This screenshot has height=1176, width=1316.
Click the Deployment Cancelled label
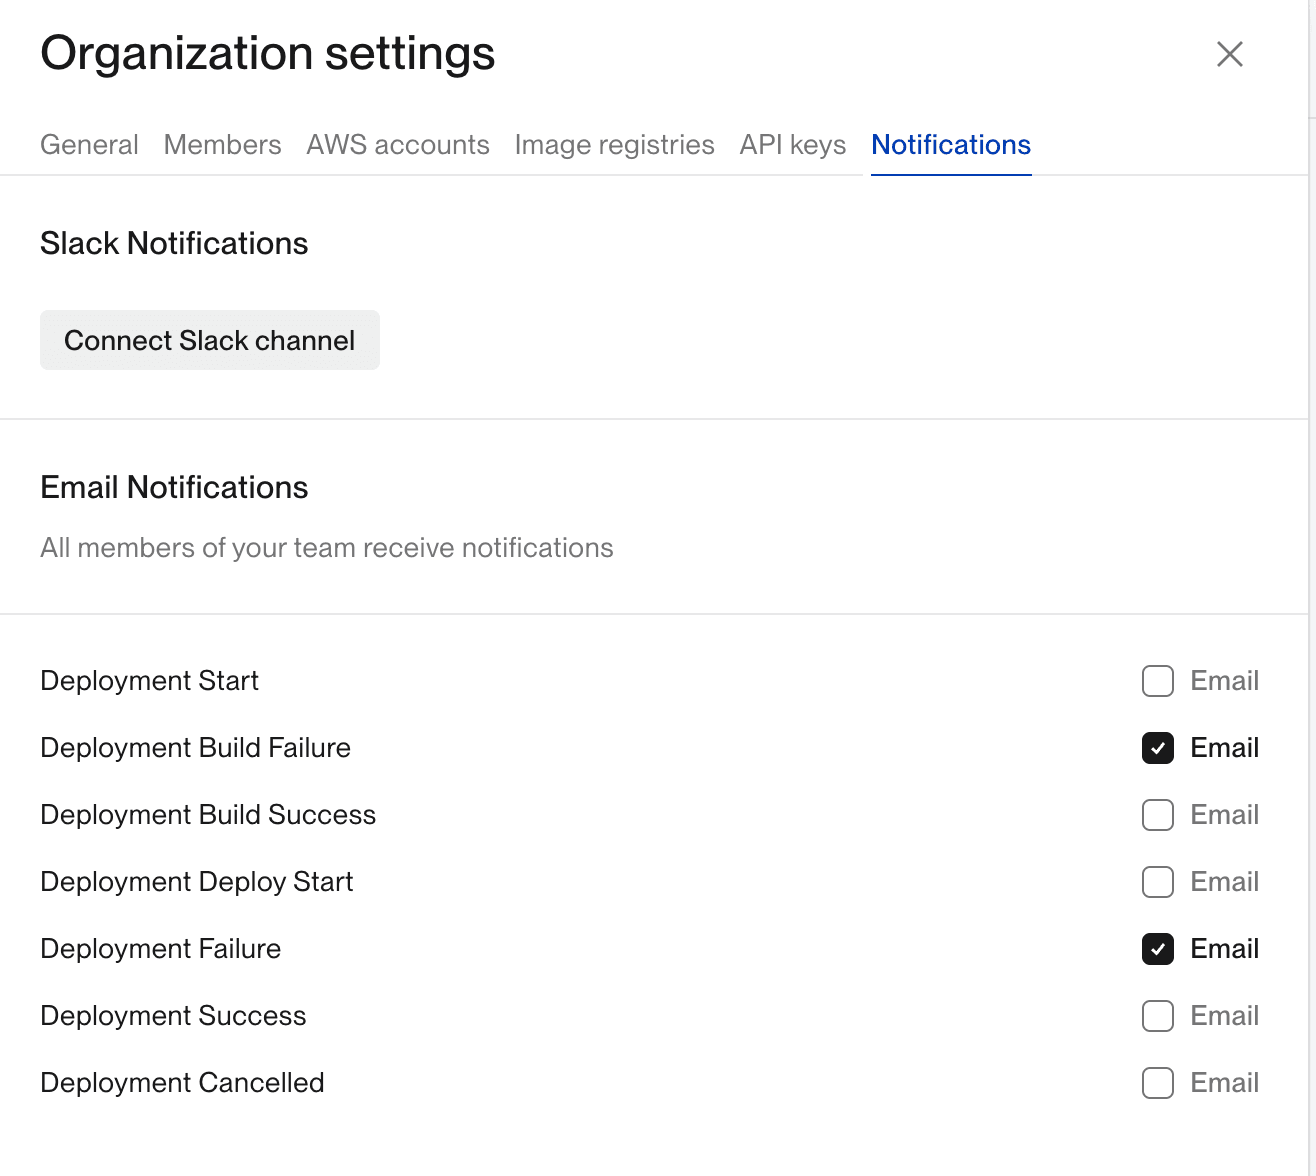tap(182, 1083)
